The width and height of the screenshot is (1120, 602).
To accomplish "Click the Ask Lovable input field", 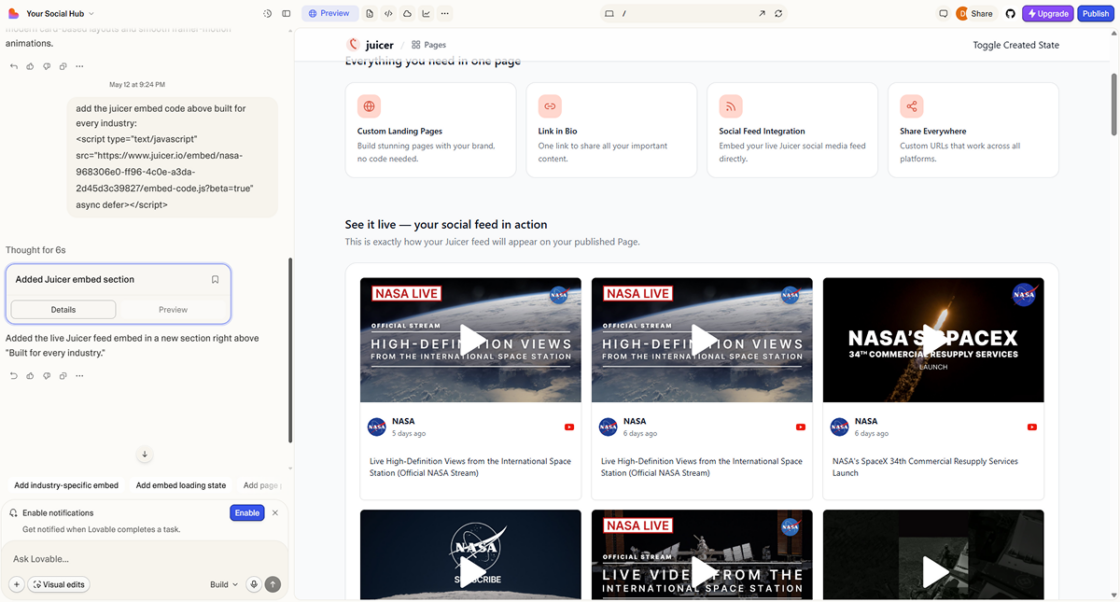I will tap(143, 558).
